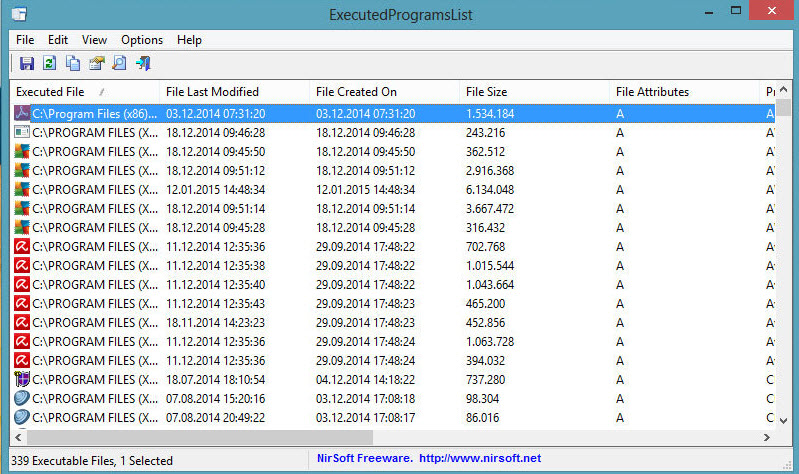This screenshot has width=799, height=474.
Task: Click the file icon in the row sized 98.304
Action: click(22, 399)
